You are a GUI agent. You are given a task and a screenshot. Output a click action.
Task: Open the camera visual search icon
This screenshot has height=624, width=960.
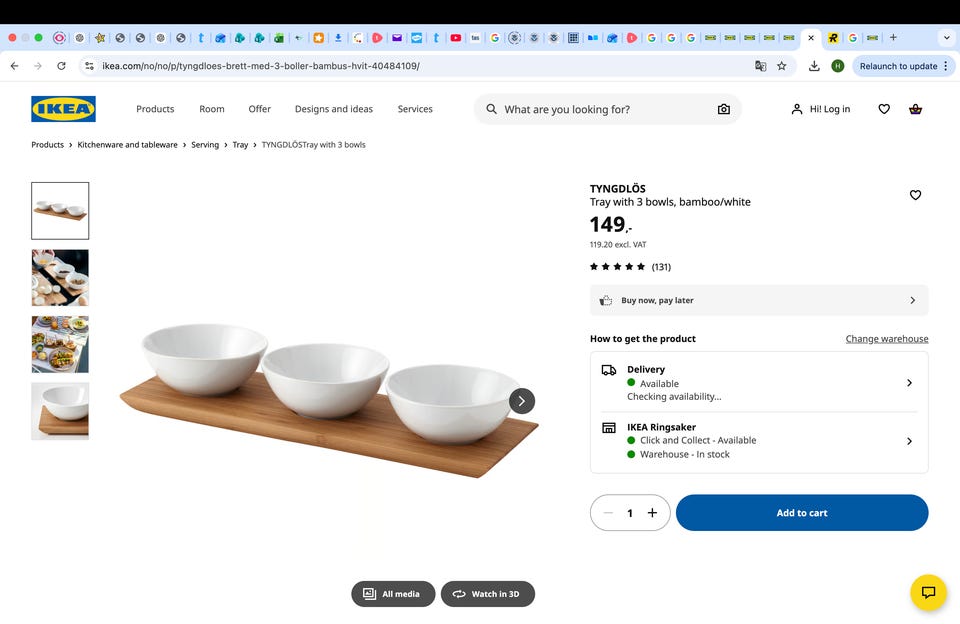pyautogui.click(x=724, y=109)
